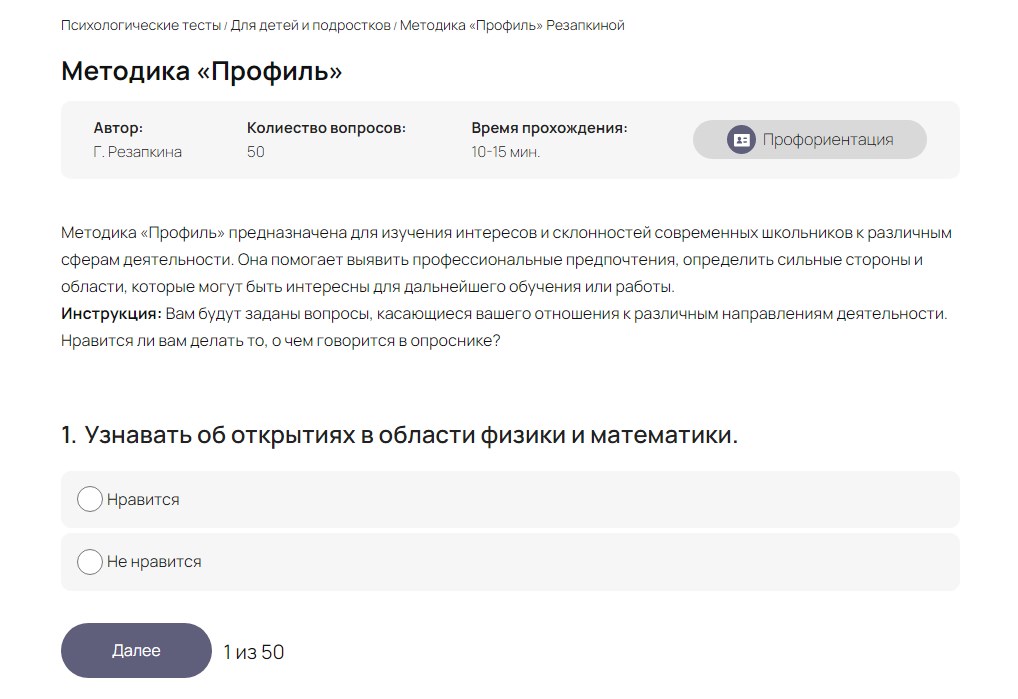1018x699 pixels.
Task: Click the ID card icon in Профориентация badge
Action: [x=740, y=140]
